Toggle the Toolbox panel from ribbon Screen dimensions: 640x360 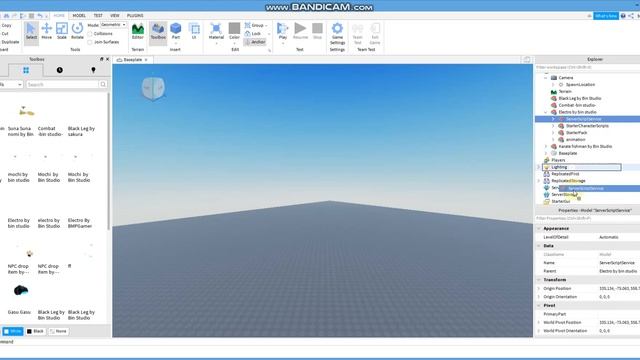click(158, 31)
